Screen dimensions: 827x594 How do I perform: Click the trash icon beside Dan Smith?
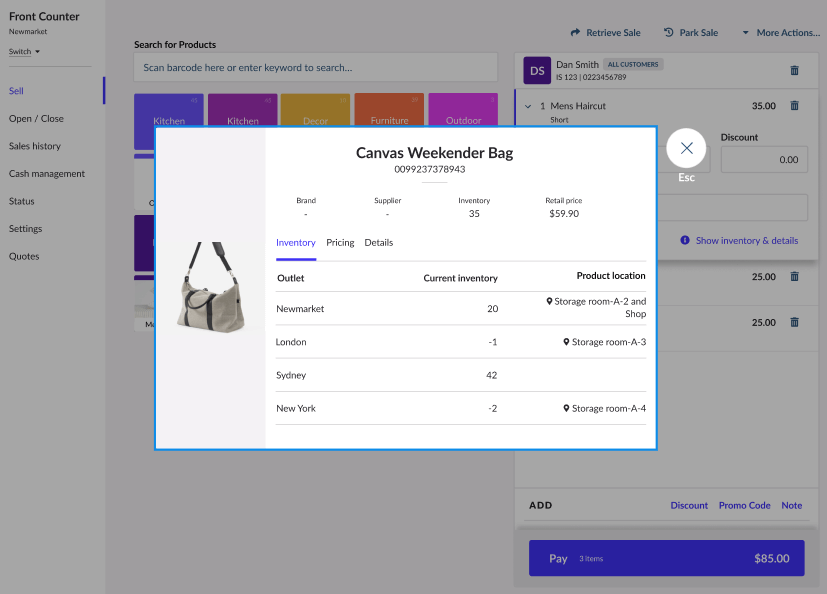click(794, 70)
